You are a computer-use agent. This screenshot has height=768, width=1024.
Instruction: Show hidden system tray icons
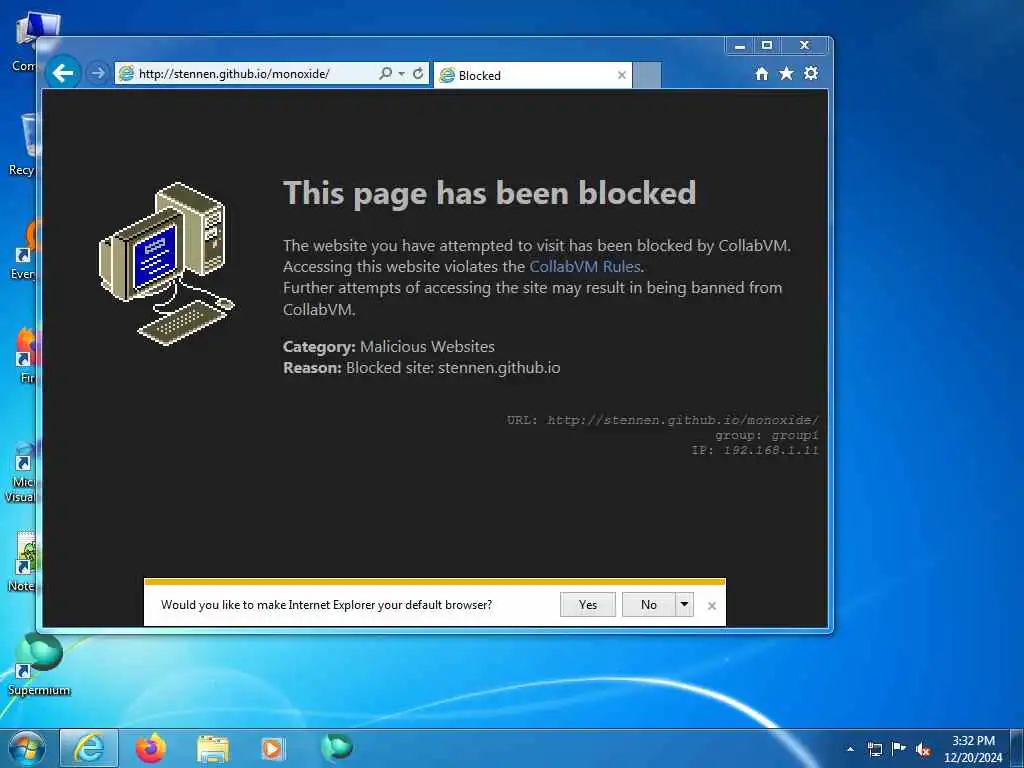click(850, 749)
